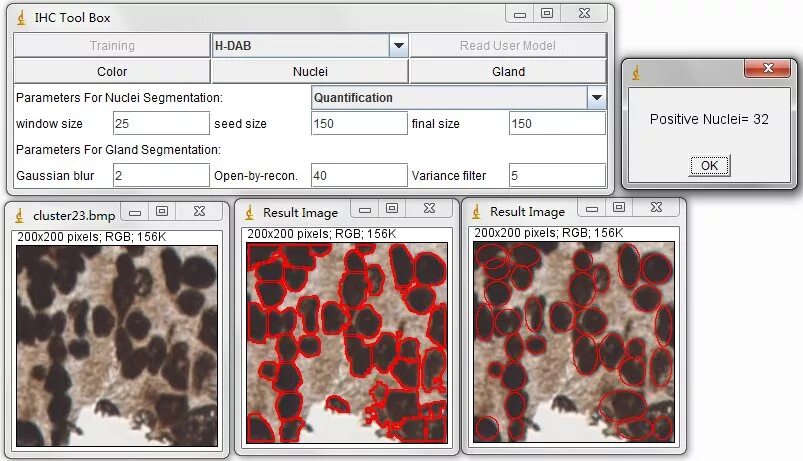Click the contour-outlined segmentation result image
803x461 pixels.
(x=347, y=343)
